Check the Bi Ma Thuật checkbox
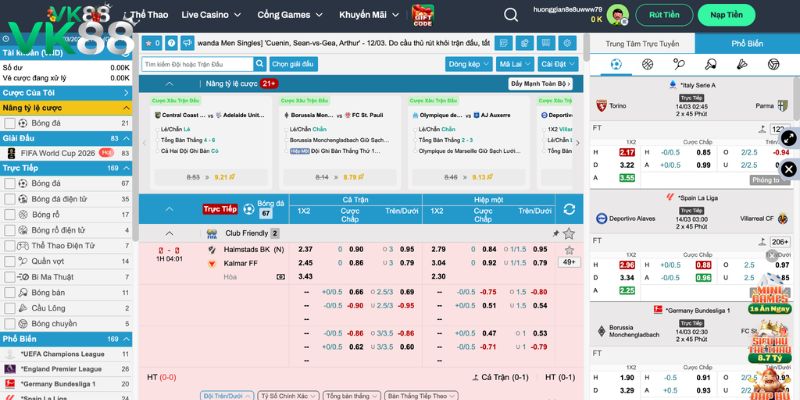 coord(10,277)
